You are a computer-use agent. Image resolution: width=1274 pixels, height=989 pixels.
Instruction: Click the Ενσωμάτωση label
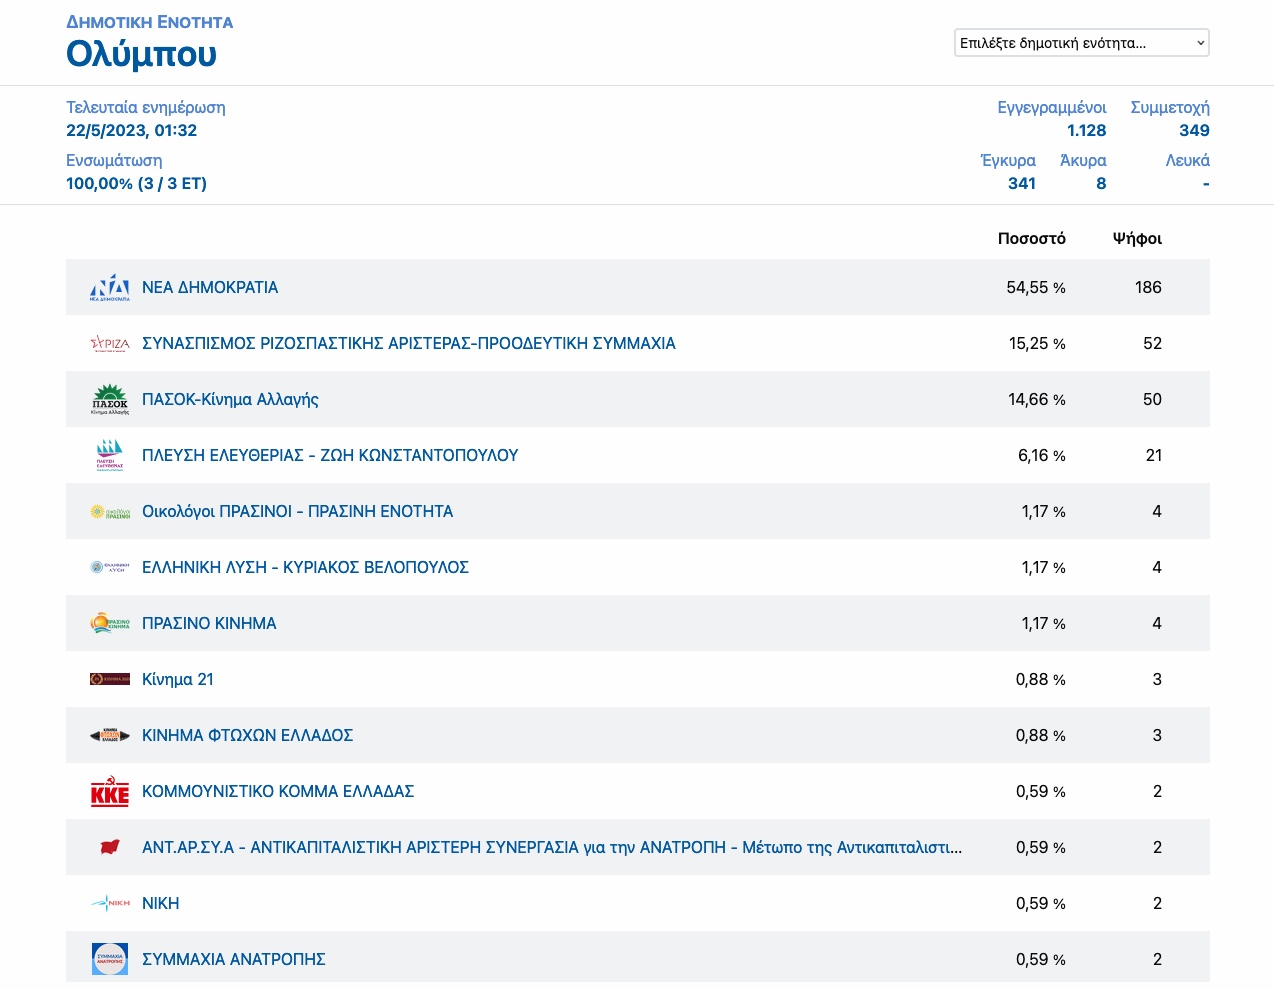[114, 160]
